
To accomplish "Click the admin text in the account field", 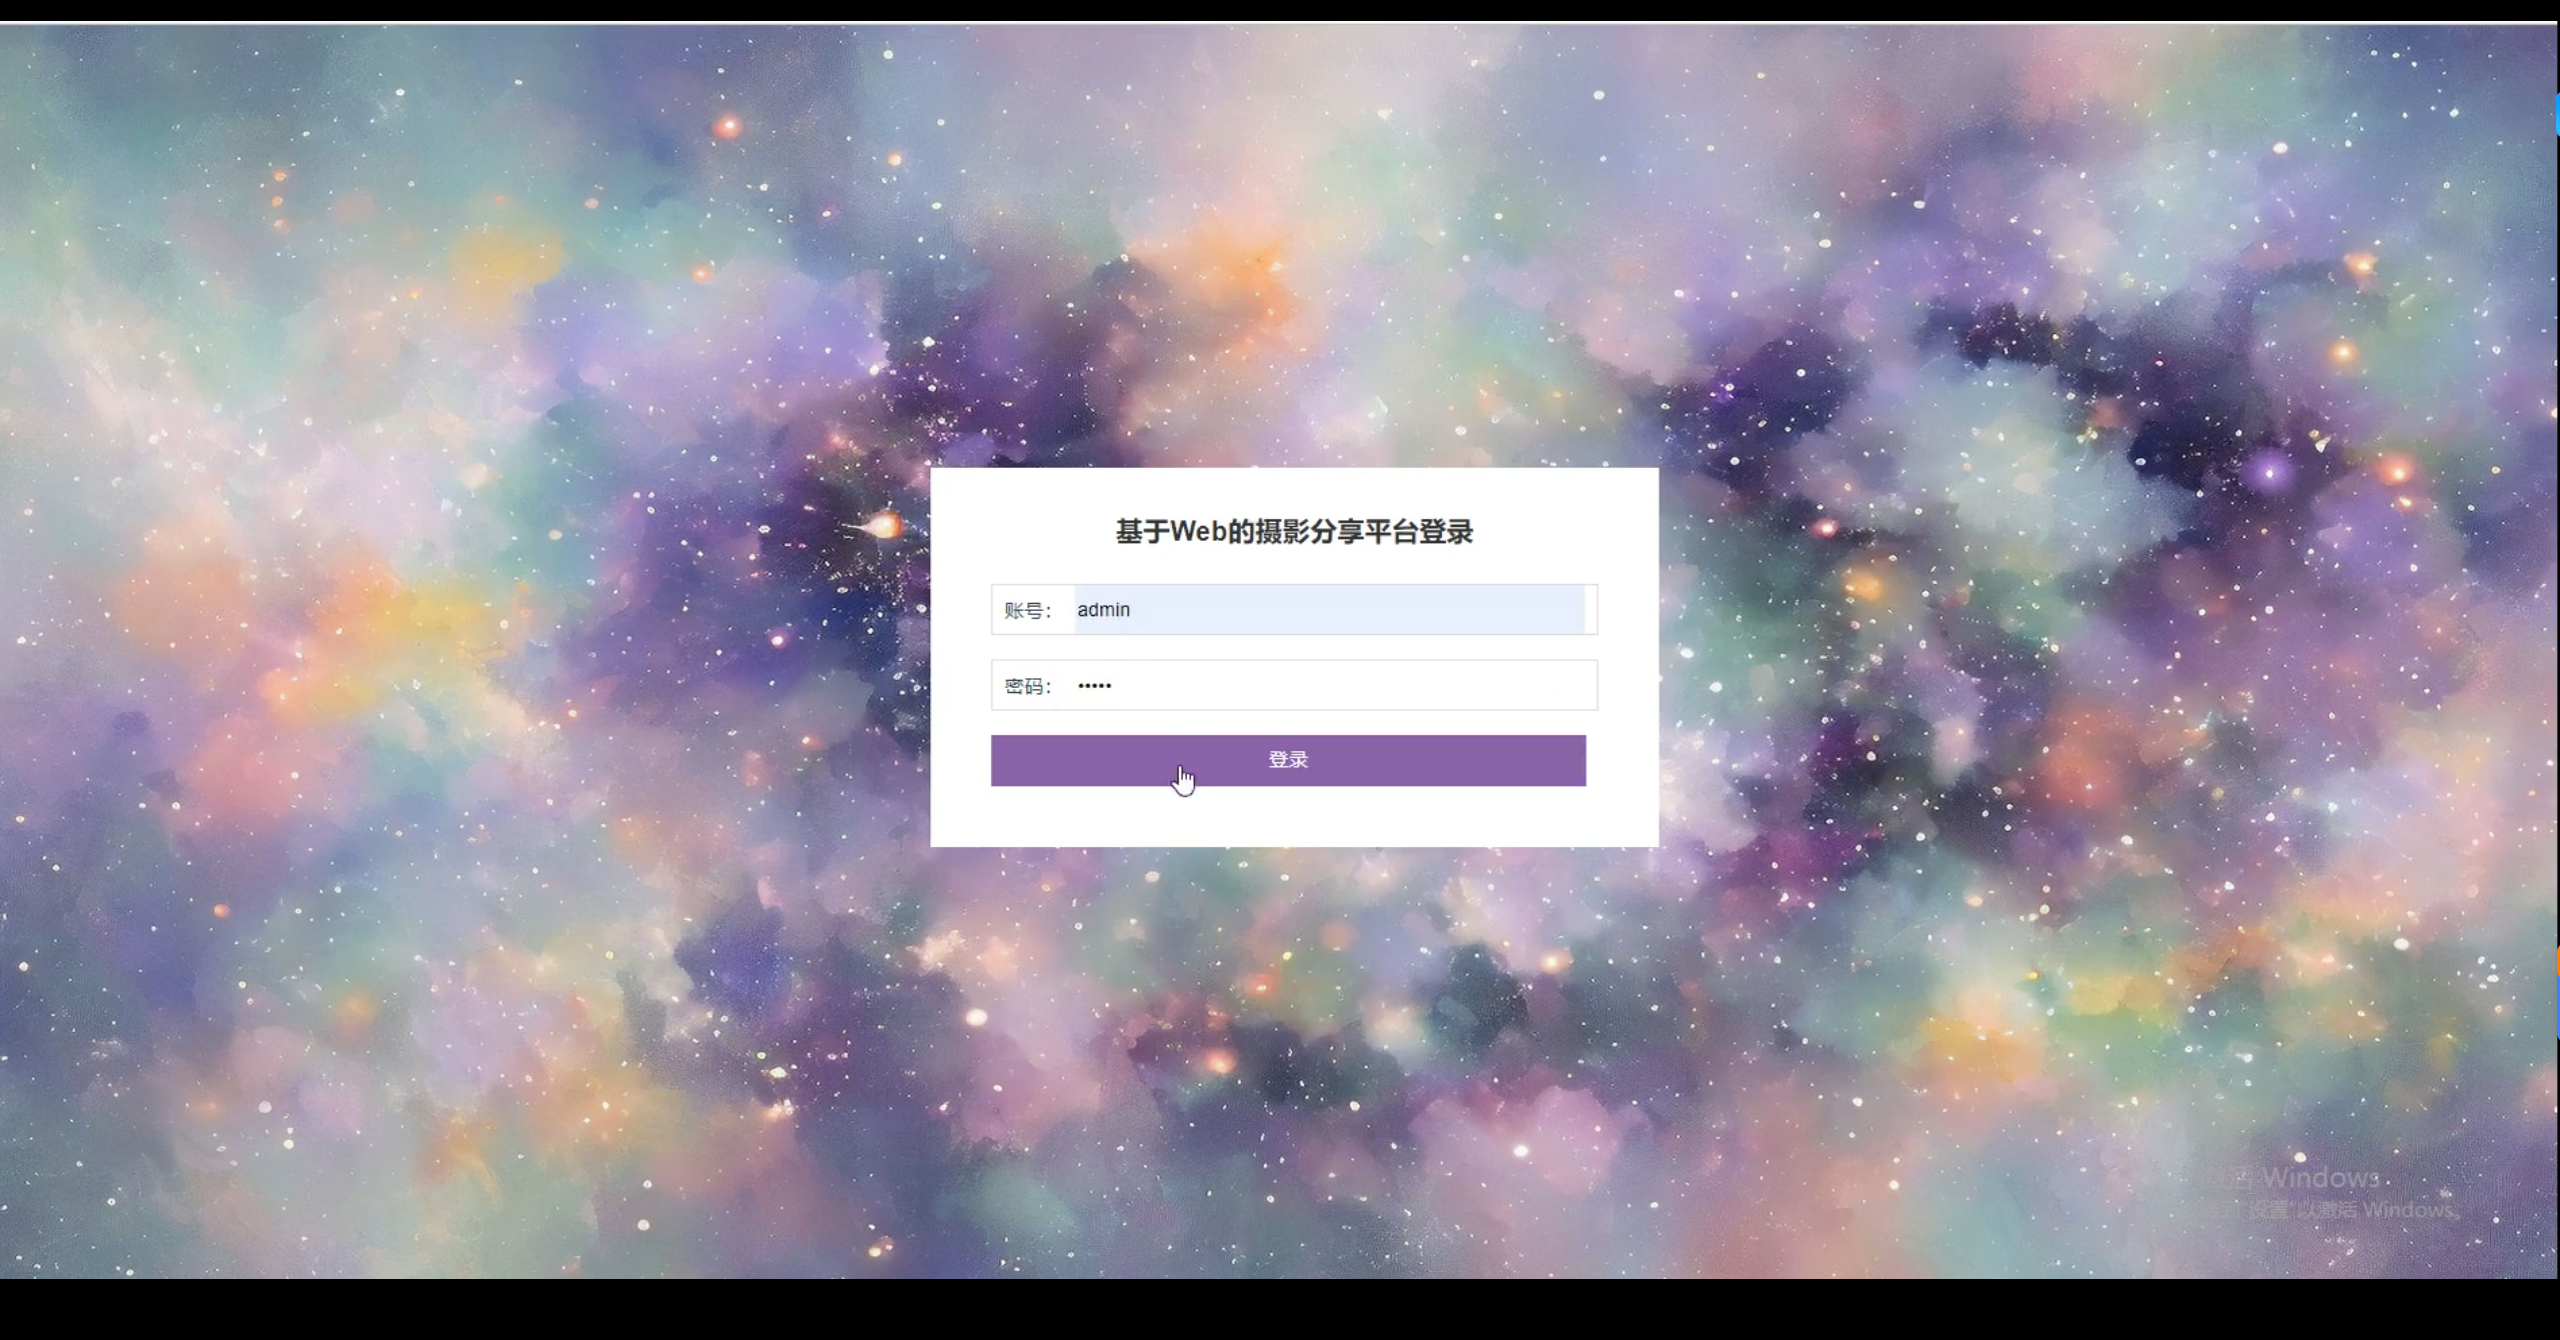I will point(1104,609).
